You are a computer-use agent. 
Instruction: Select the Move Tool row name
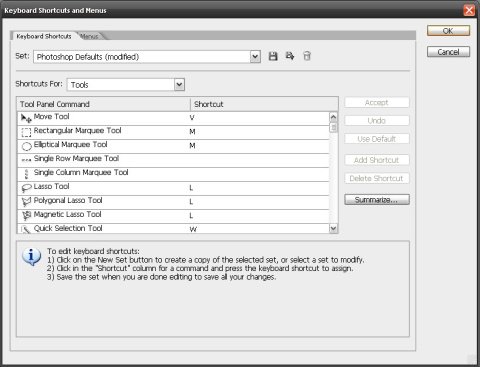pos(52,117)
